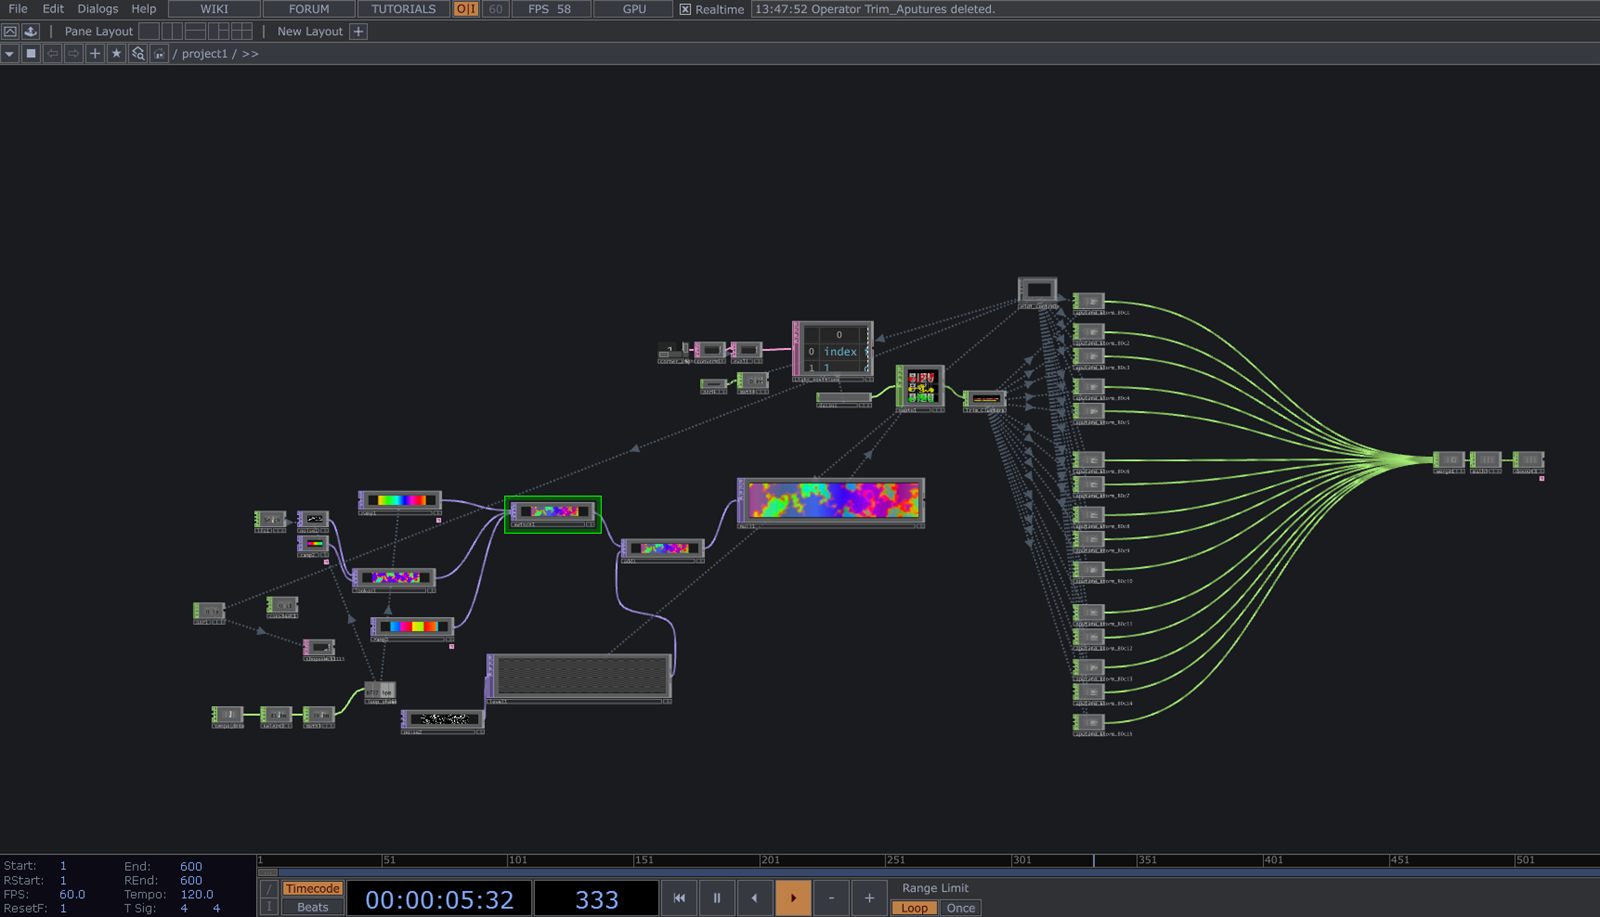Jump to start of timeline
Viewport: 1600px width, 917px height.
(679, 898)
